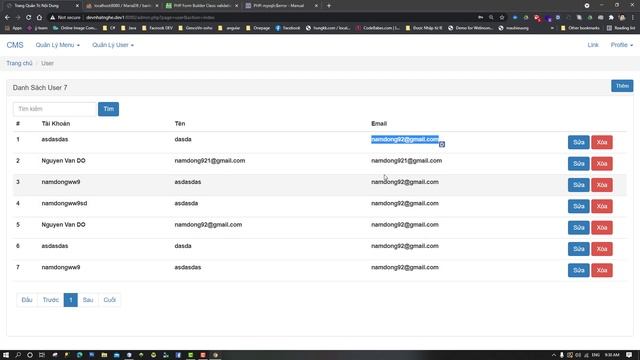The width and height of the screenshot is (640, 360).
Task: Click Sửa for row 2 Nguyen Van DO
Action: [578, 163]
